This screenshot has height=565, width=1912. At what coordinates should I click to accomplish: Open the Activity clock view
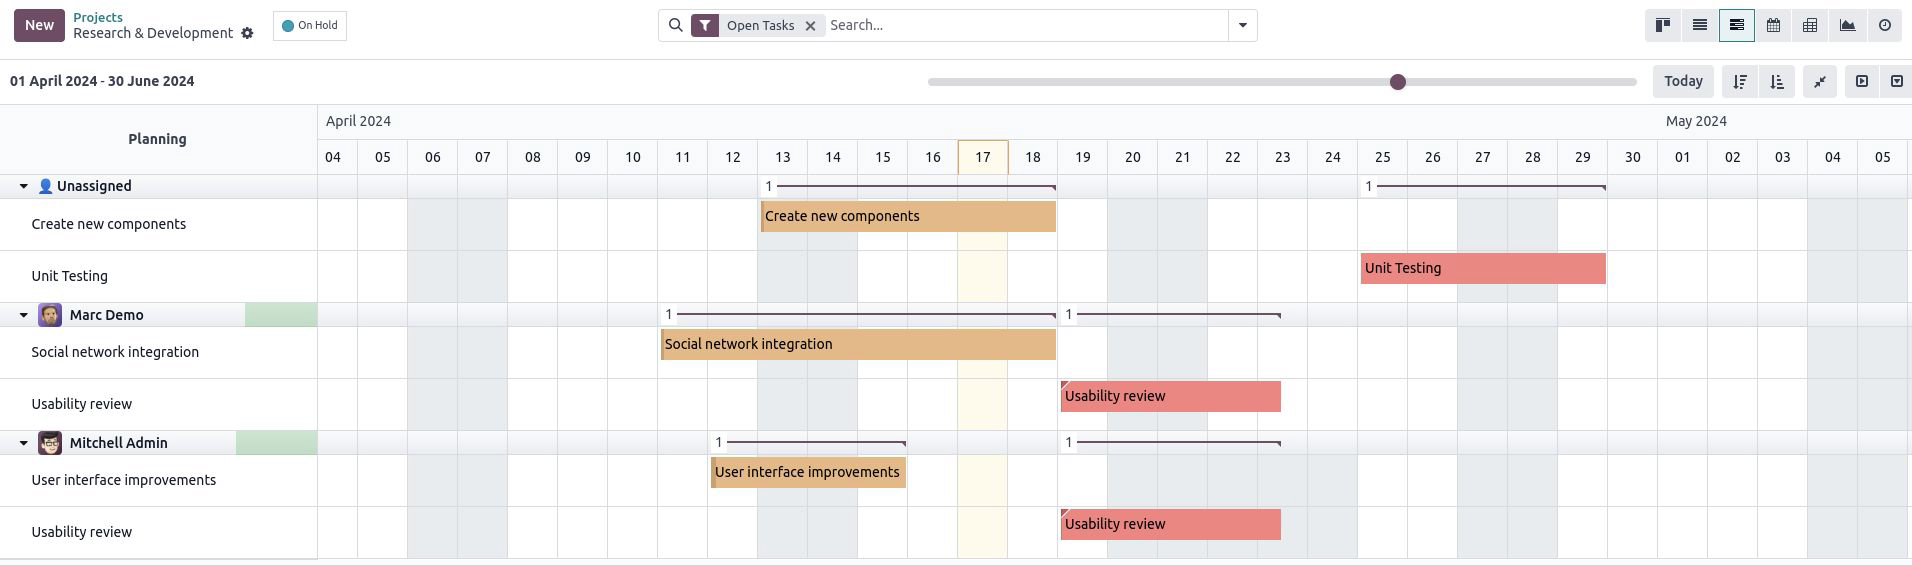(x=1885, y=25)
